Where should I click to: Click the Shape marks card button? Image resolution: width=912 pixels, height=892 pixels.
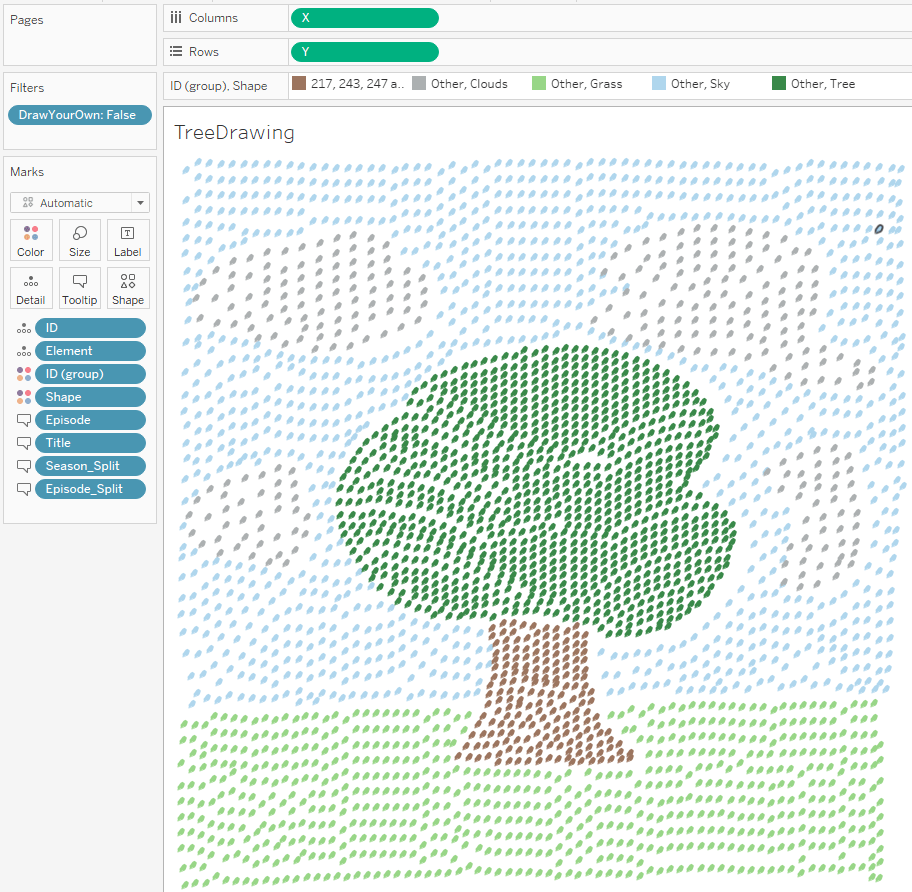pyautogui.click(x=128, y=287)
